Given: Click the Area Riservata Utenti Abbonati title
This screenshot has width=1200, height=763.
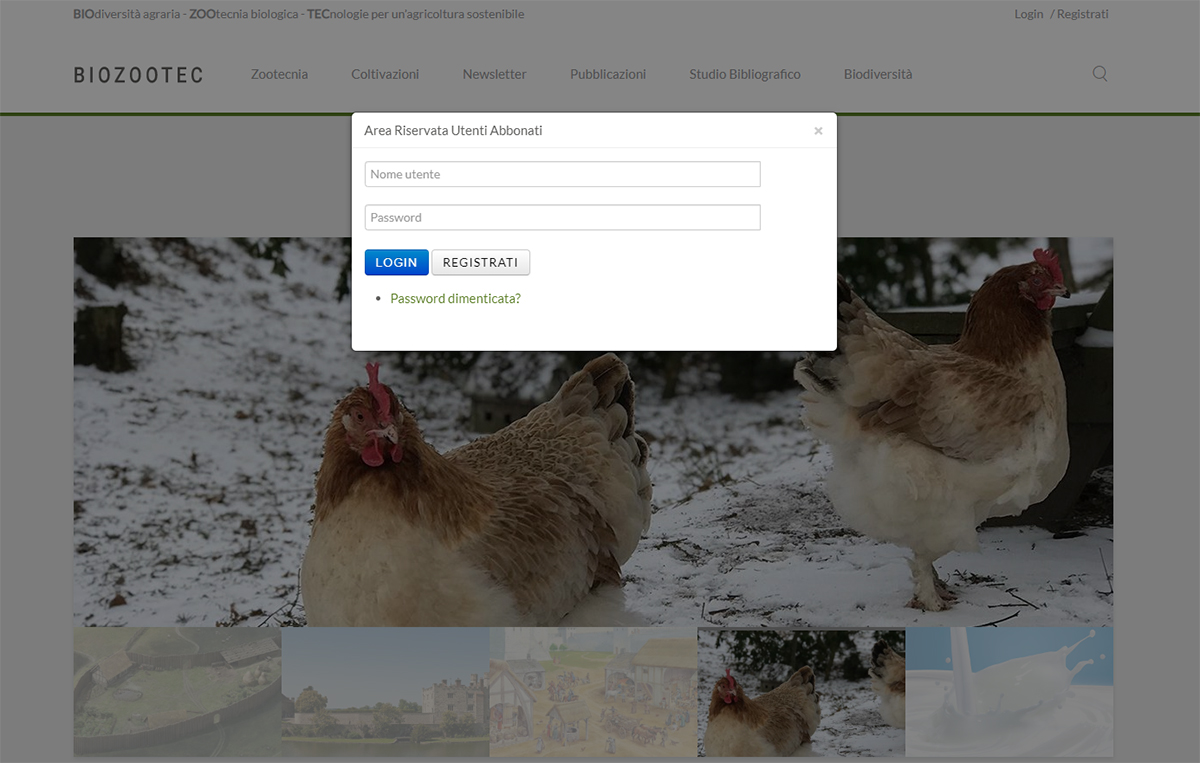Looking at the screenshot, I should pos(453,130).
